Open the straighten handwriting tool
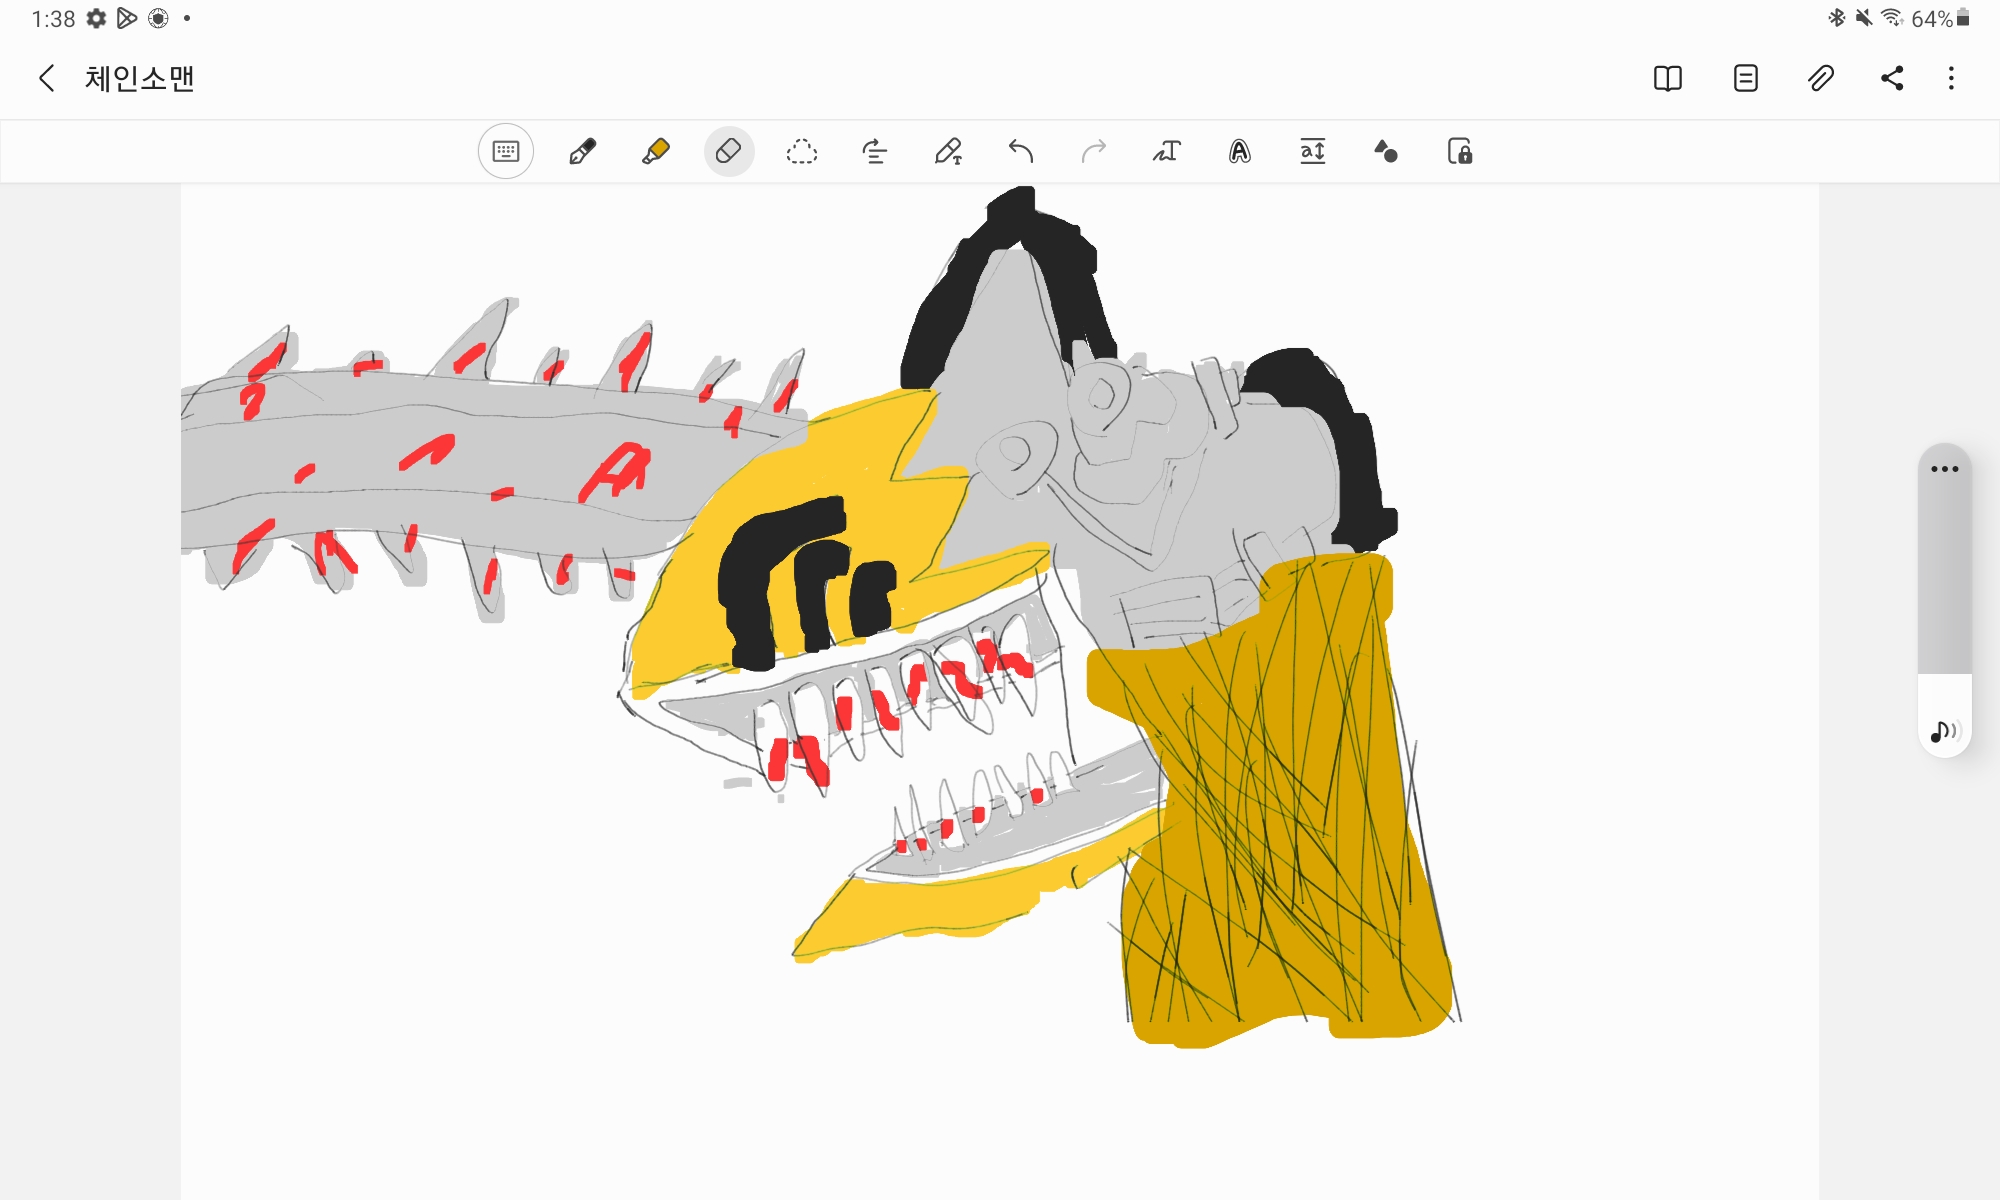The height and width of the screenshot is (1200, 2000). click(x=875, y=152)
